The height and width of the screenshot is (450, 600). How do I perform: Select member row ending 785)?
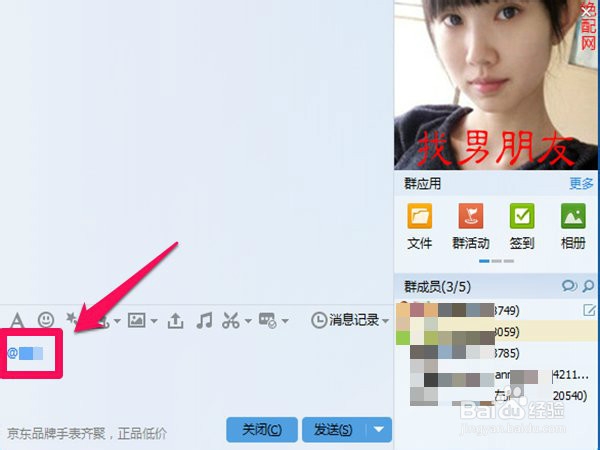click(x=496, y=353)
